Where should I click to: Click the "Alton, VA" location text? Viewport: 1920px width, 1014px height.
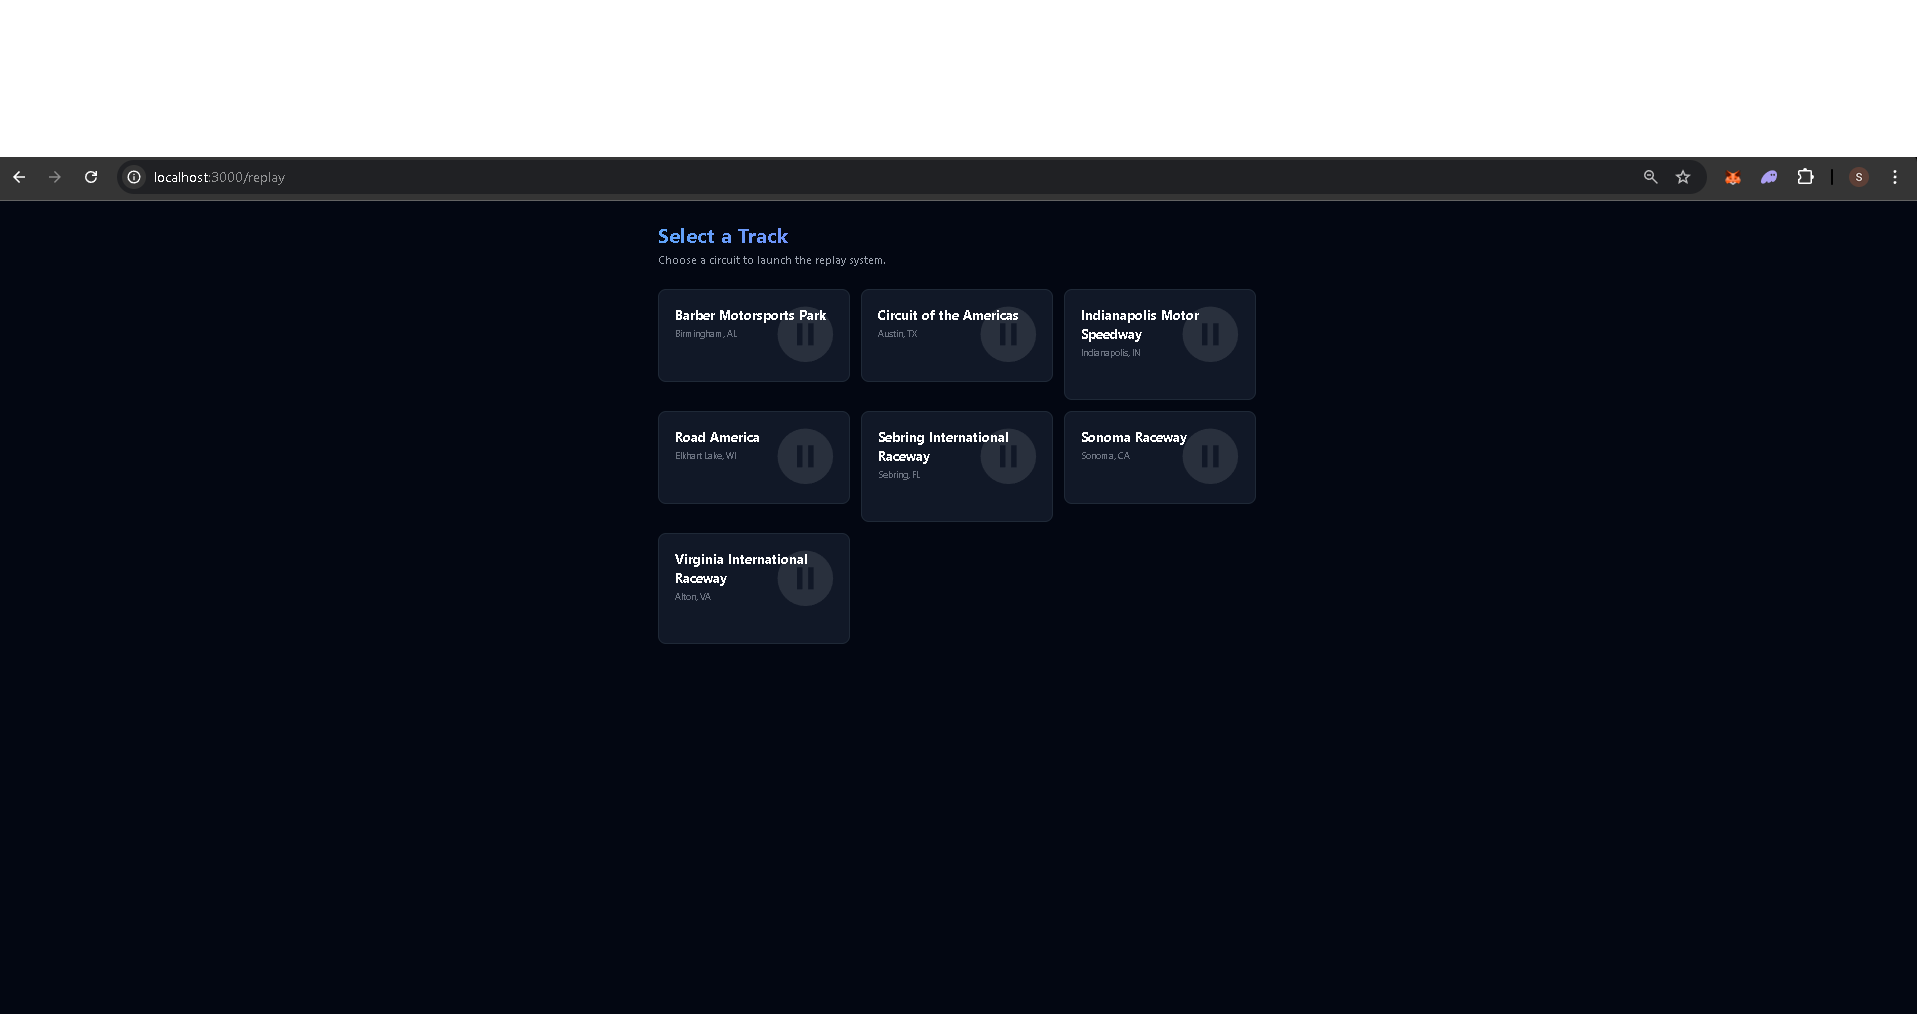click(x=693, y=597)
